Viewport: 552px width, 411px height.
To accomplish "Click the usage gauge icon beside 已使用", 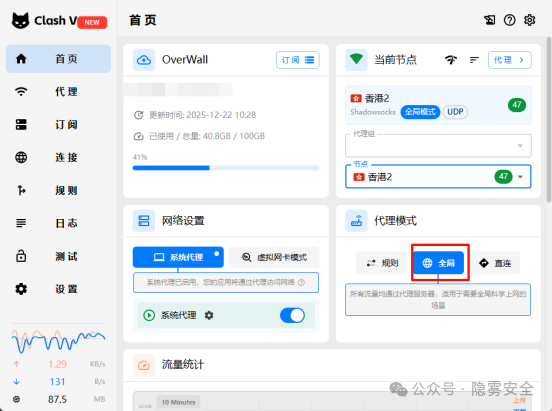I will coord(138,136).
